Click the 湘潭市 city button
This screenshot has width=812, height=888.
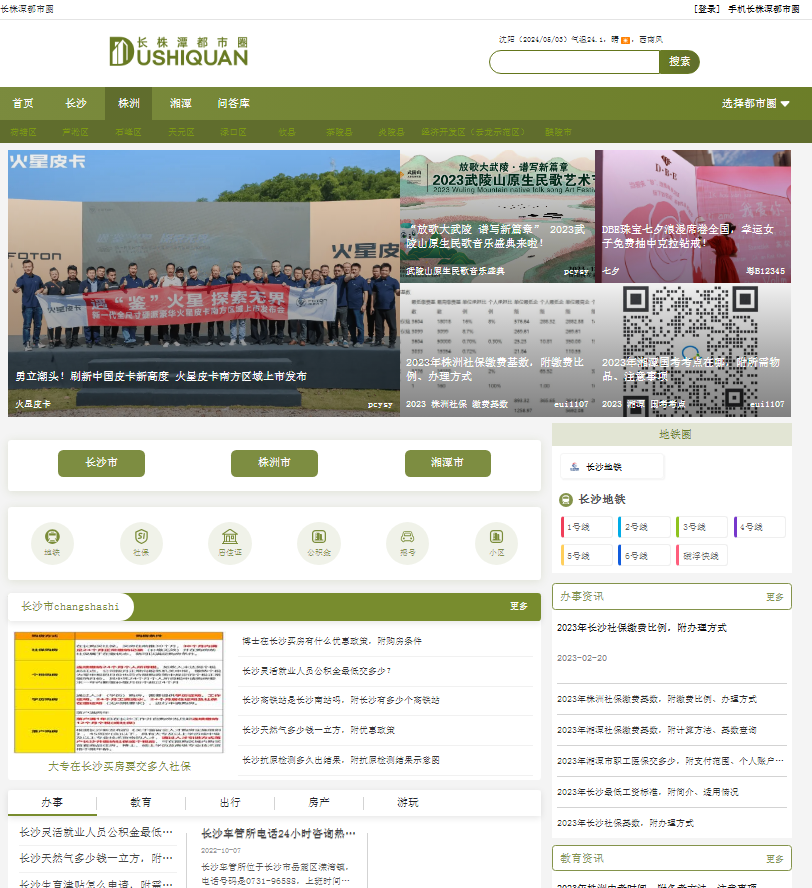tap(447, 463)
